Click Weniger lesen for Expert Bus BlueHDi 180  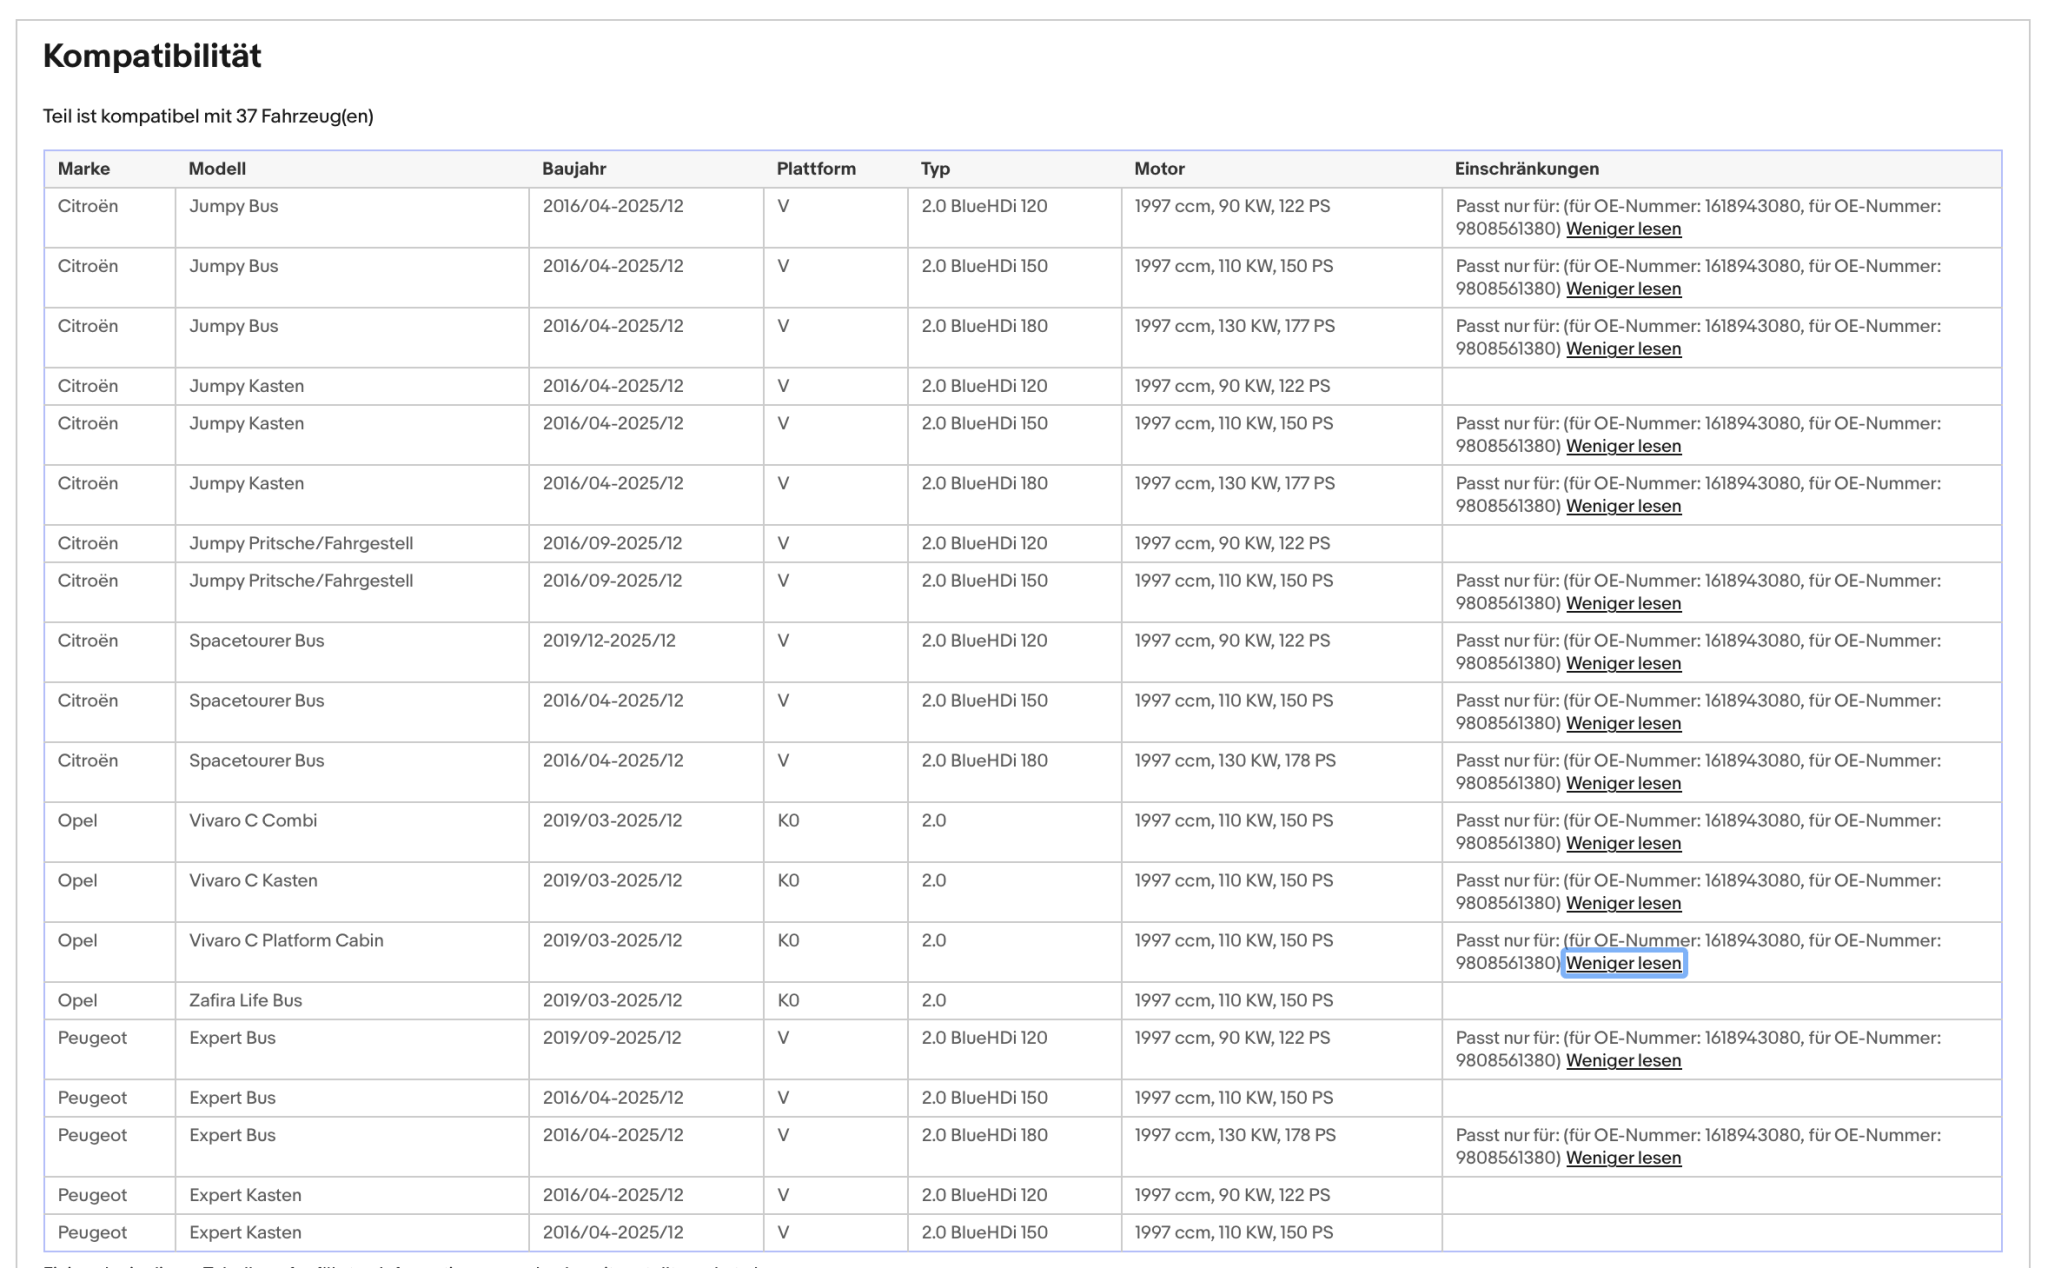click(1623, 1158)
